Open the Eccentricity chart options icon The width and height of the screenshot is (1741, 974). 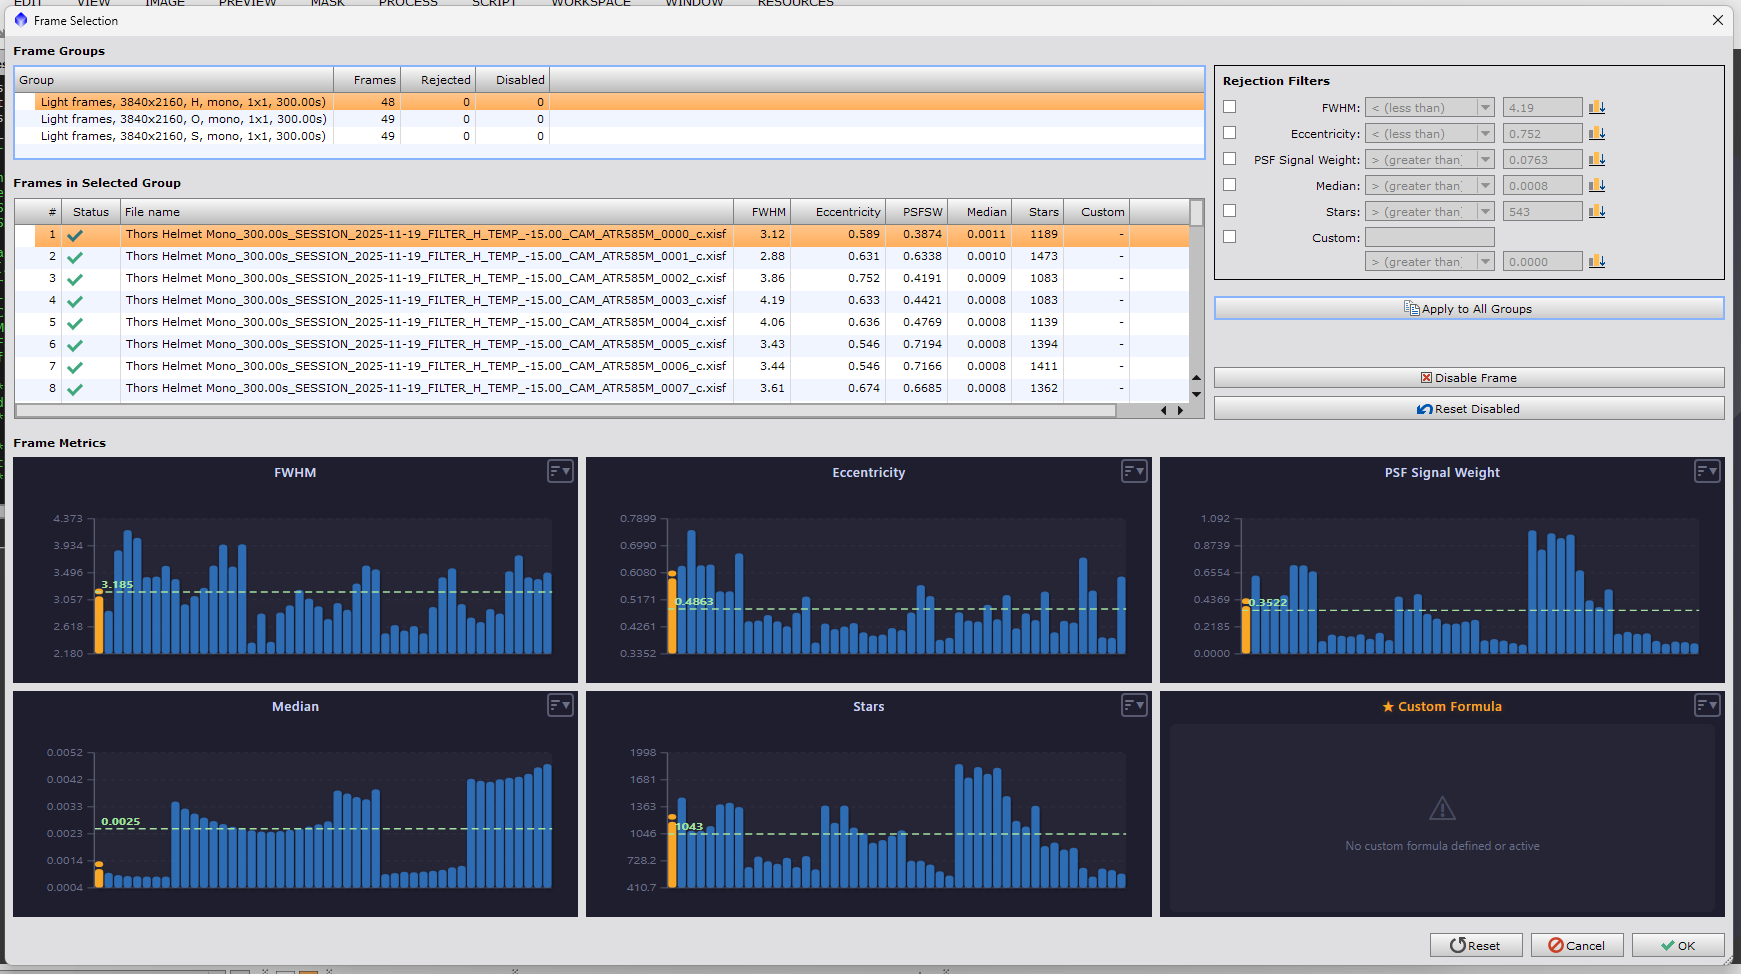point(1133,472)
